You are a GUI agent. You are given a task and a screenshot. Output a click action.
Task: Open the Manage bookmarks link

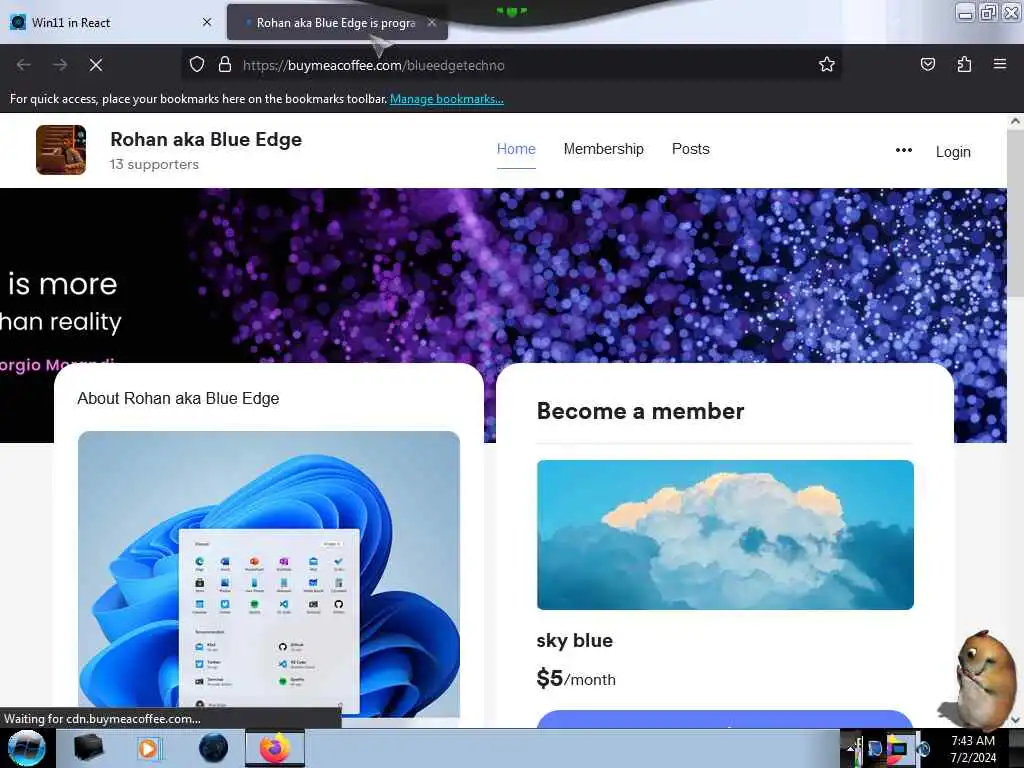pos(447,99)
